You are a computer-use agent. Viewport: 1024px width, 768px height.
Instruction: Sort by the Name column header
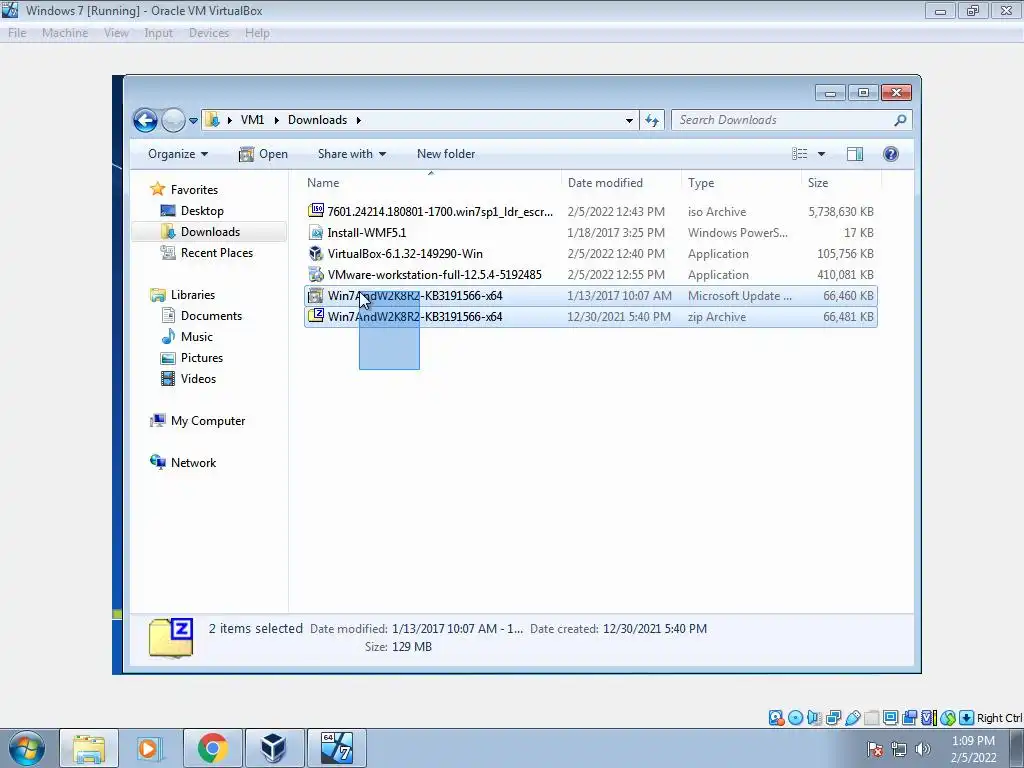click(x=431, y=183)
